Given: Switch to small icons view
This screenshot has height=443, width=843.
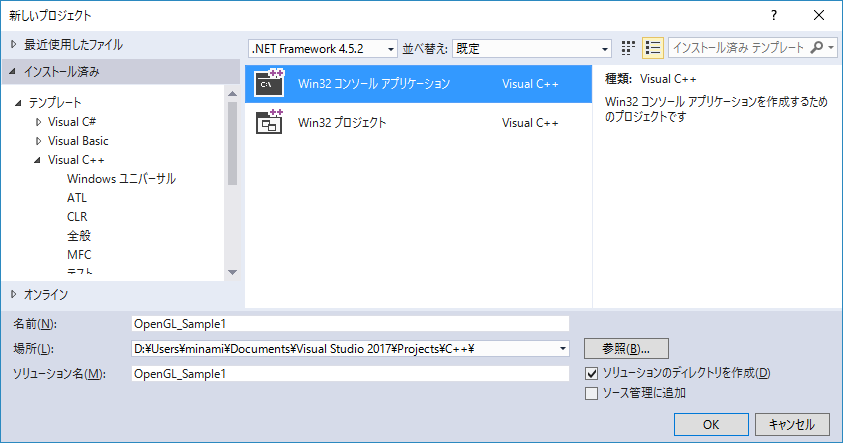Looking at the screenshot, I should click(x=628, y=48).
